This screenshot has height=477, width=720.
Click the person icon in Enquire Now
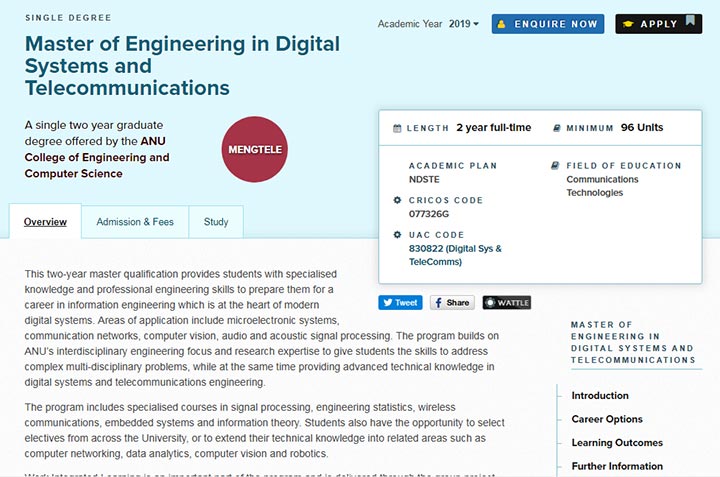501,24
